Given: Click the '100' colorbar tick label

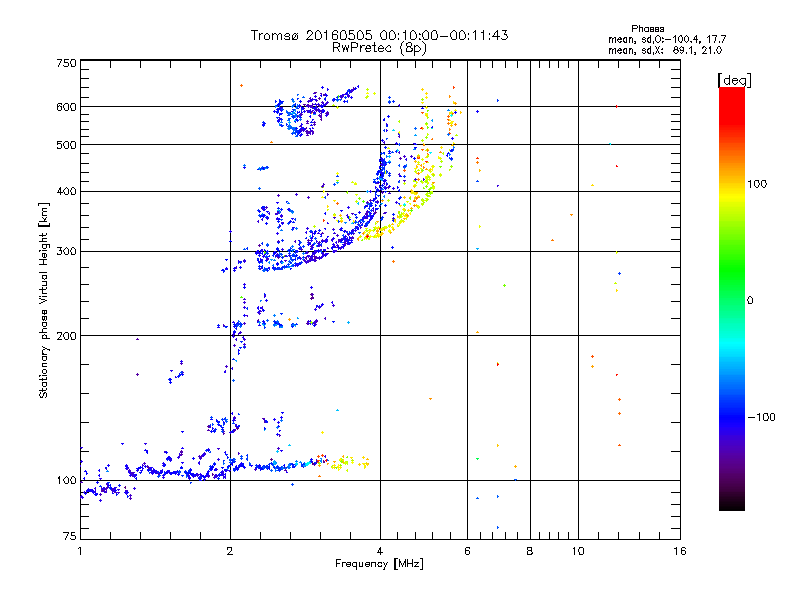Looking at the screenshot, I should click(757, 184).
